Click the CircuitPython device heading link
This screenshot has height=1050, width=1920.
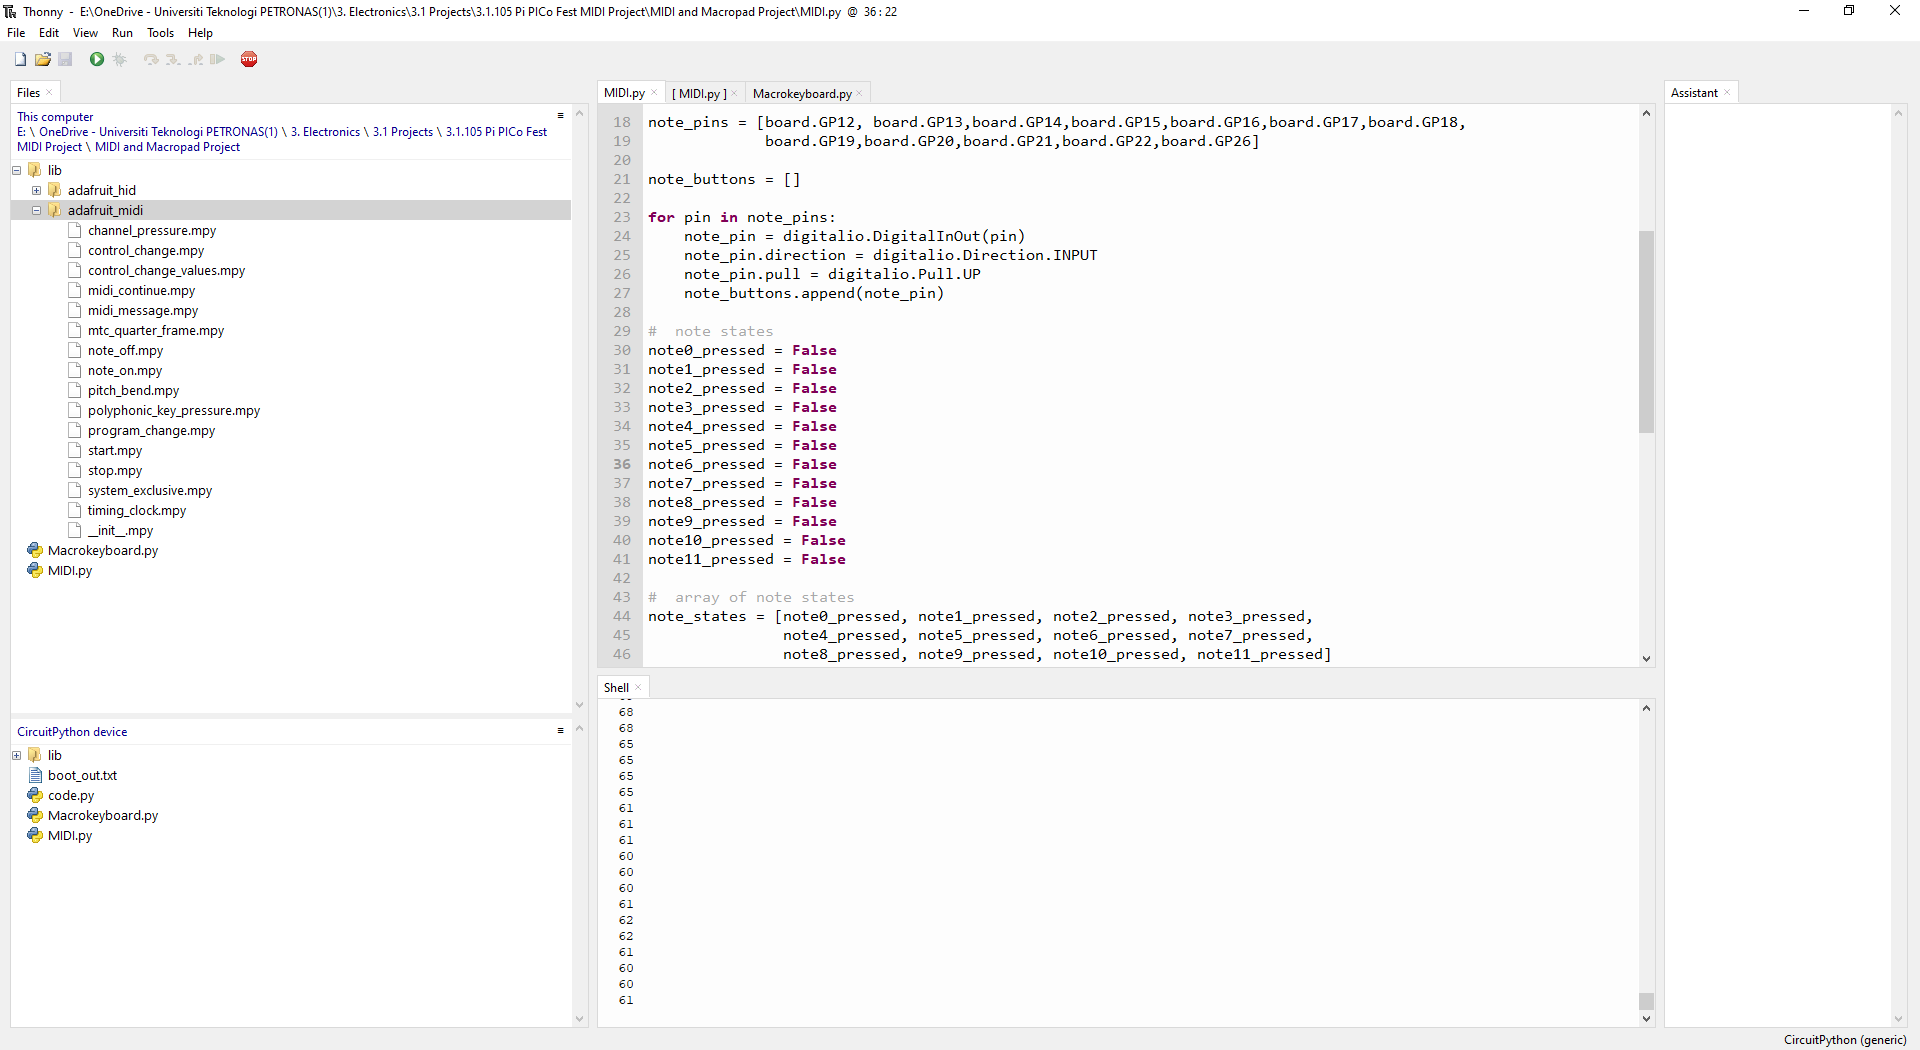tap(72, 732)
